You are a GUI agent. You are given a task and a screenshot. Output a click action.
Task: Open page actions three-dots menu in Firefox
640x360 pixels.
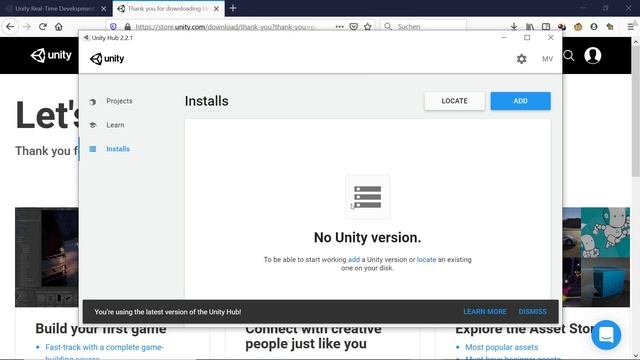pos(339,27)
